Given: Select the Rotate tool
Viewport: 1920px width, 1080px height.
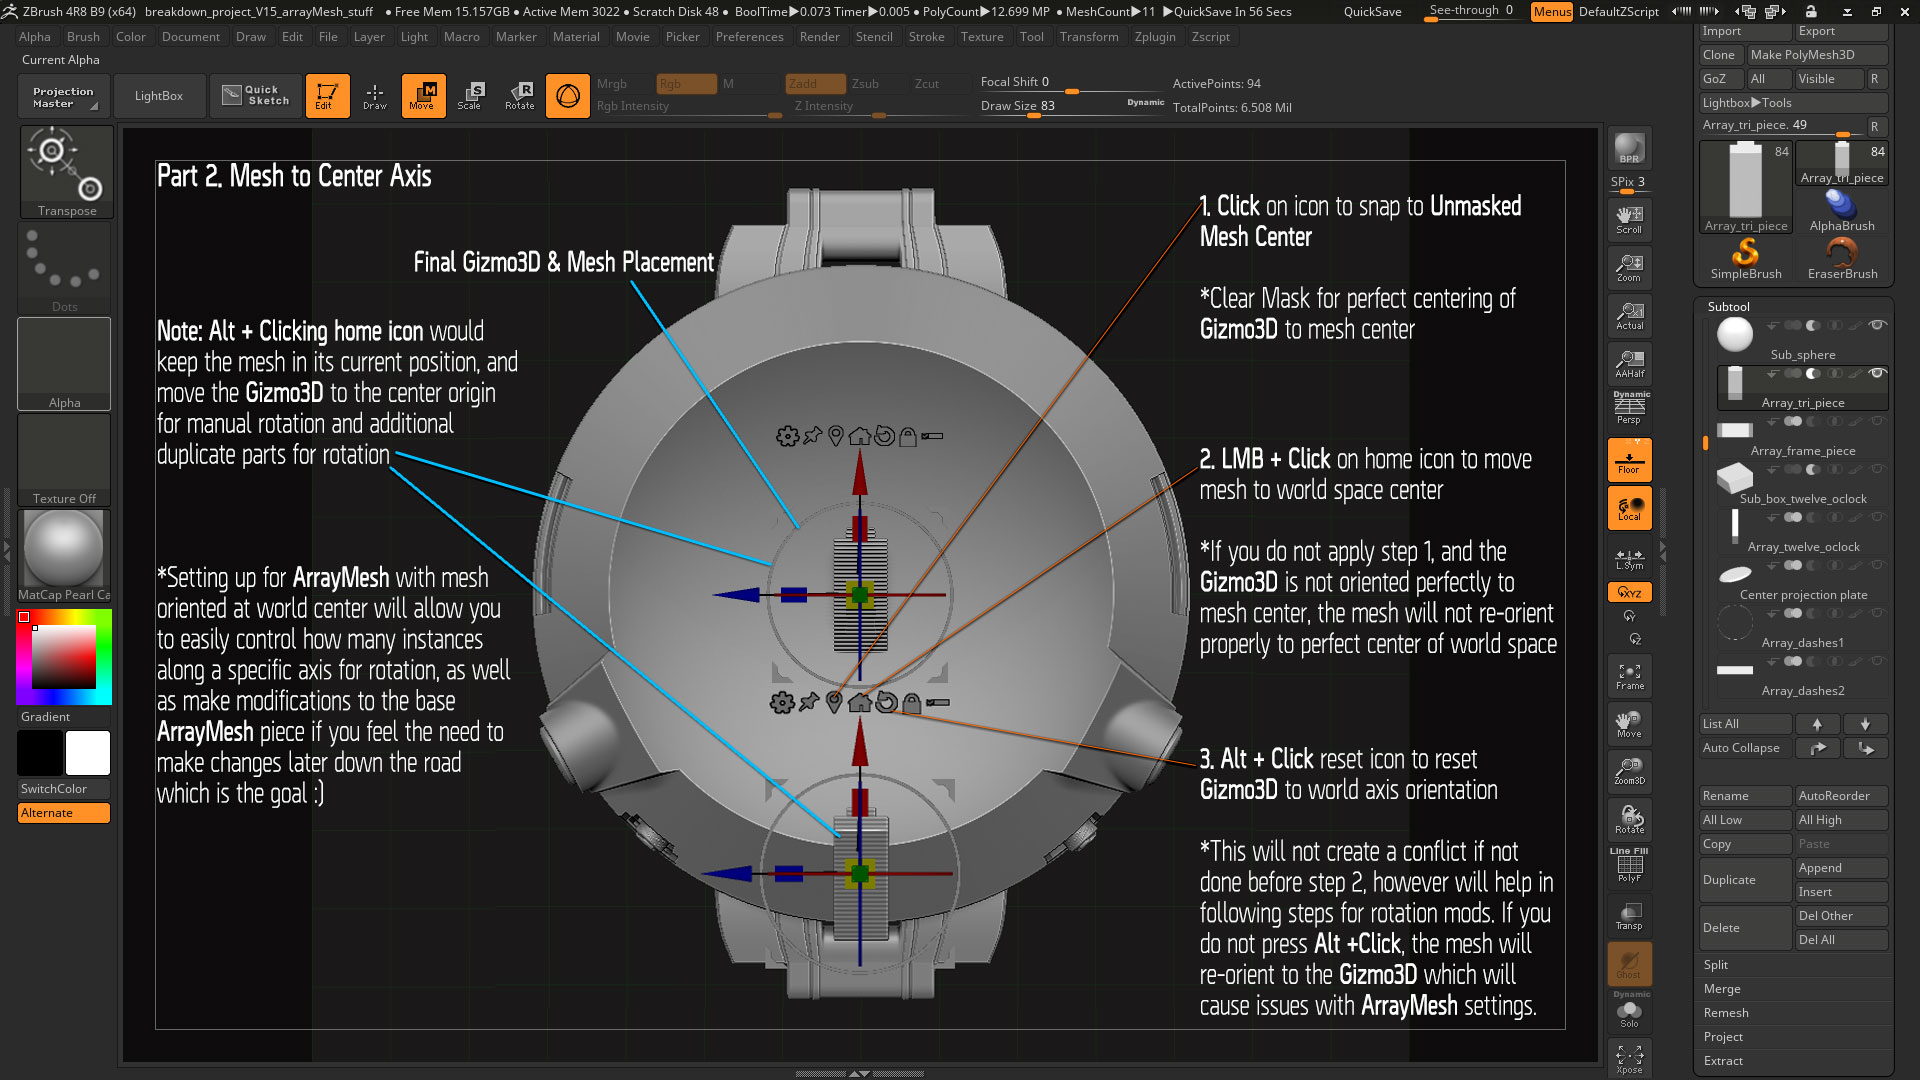Looking at the screenshot, I should click(519, 96).
